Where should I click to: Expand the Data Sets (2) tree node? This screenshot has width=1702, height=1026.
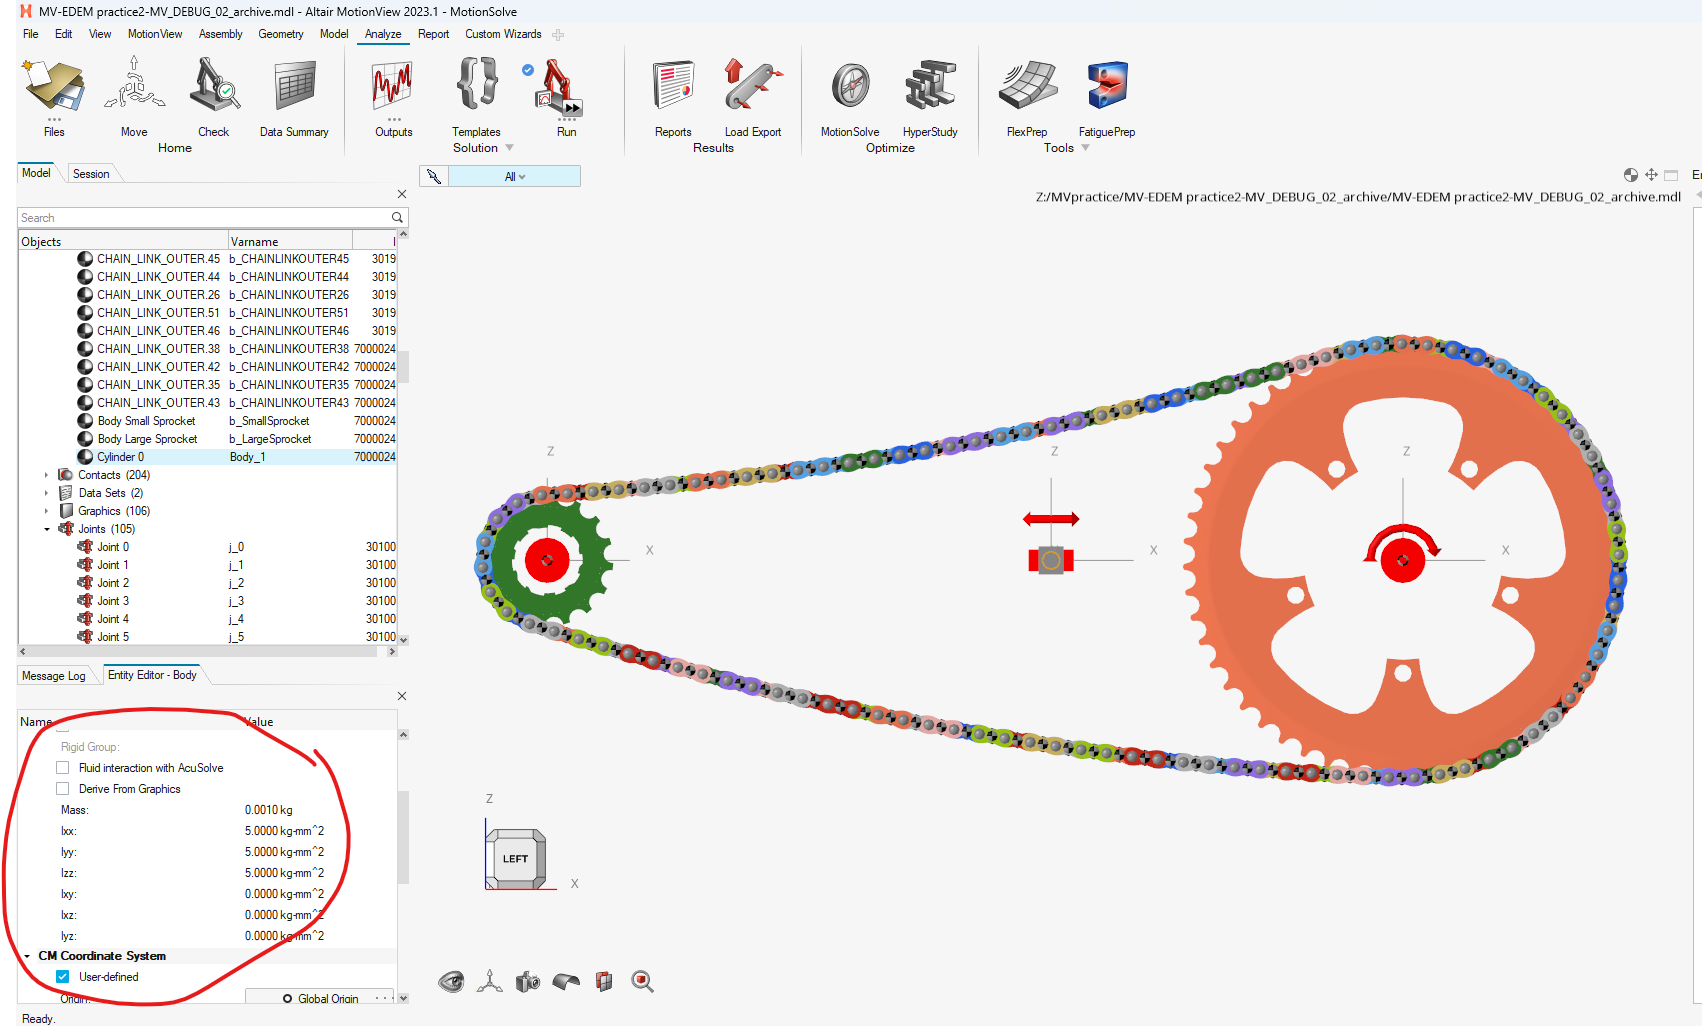pos(46,493)
